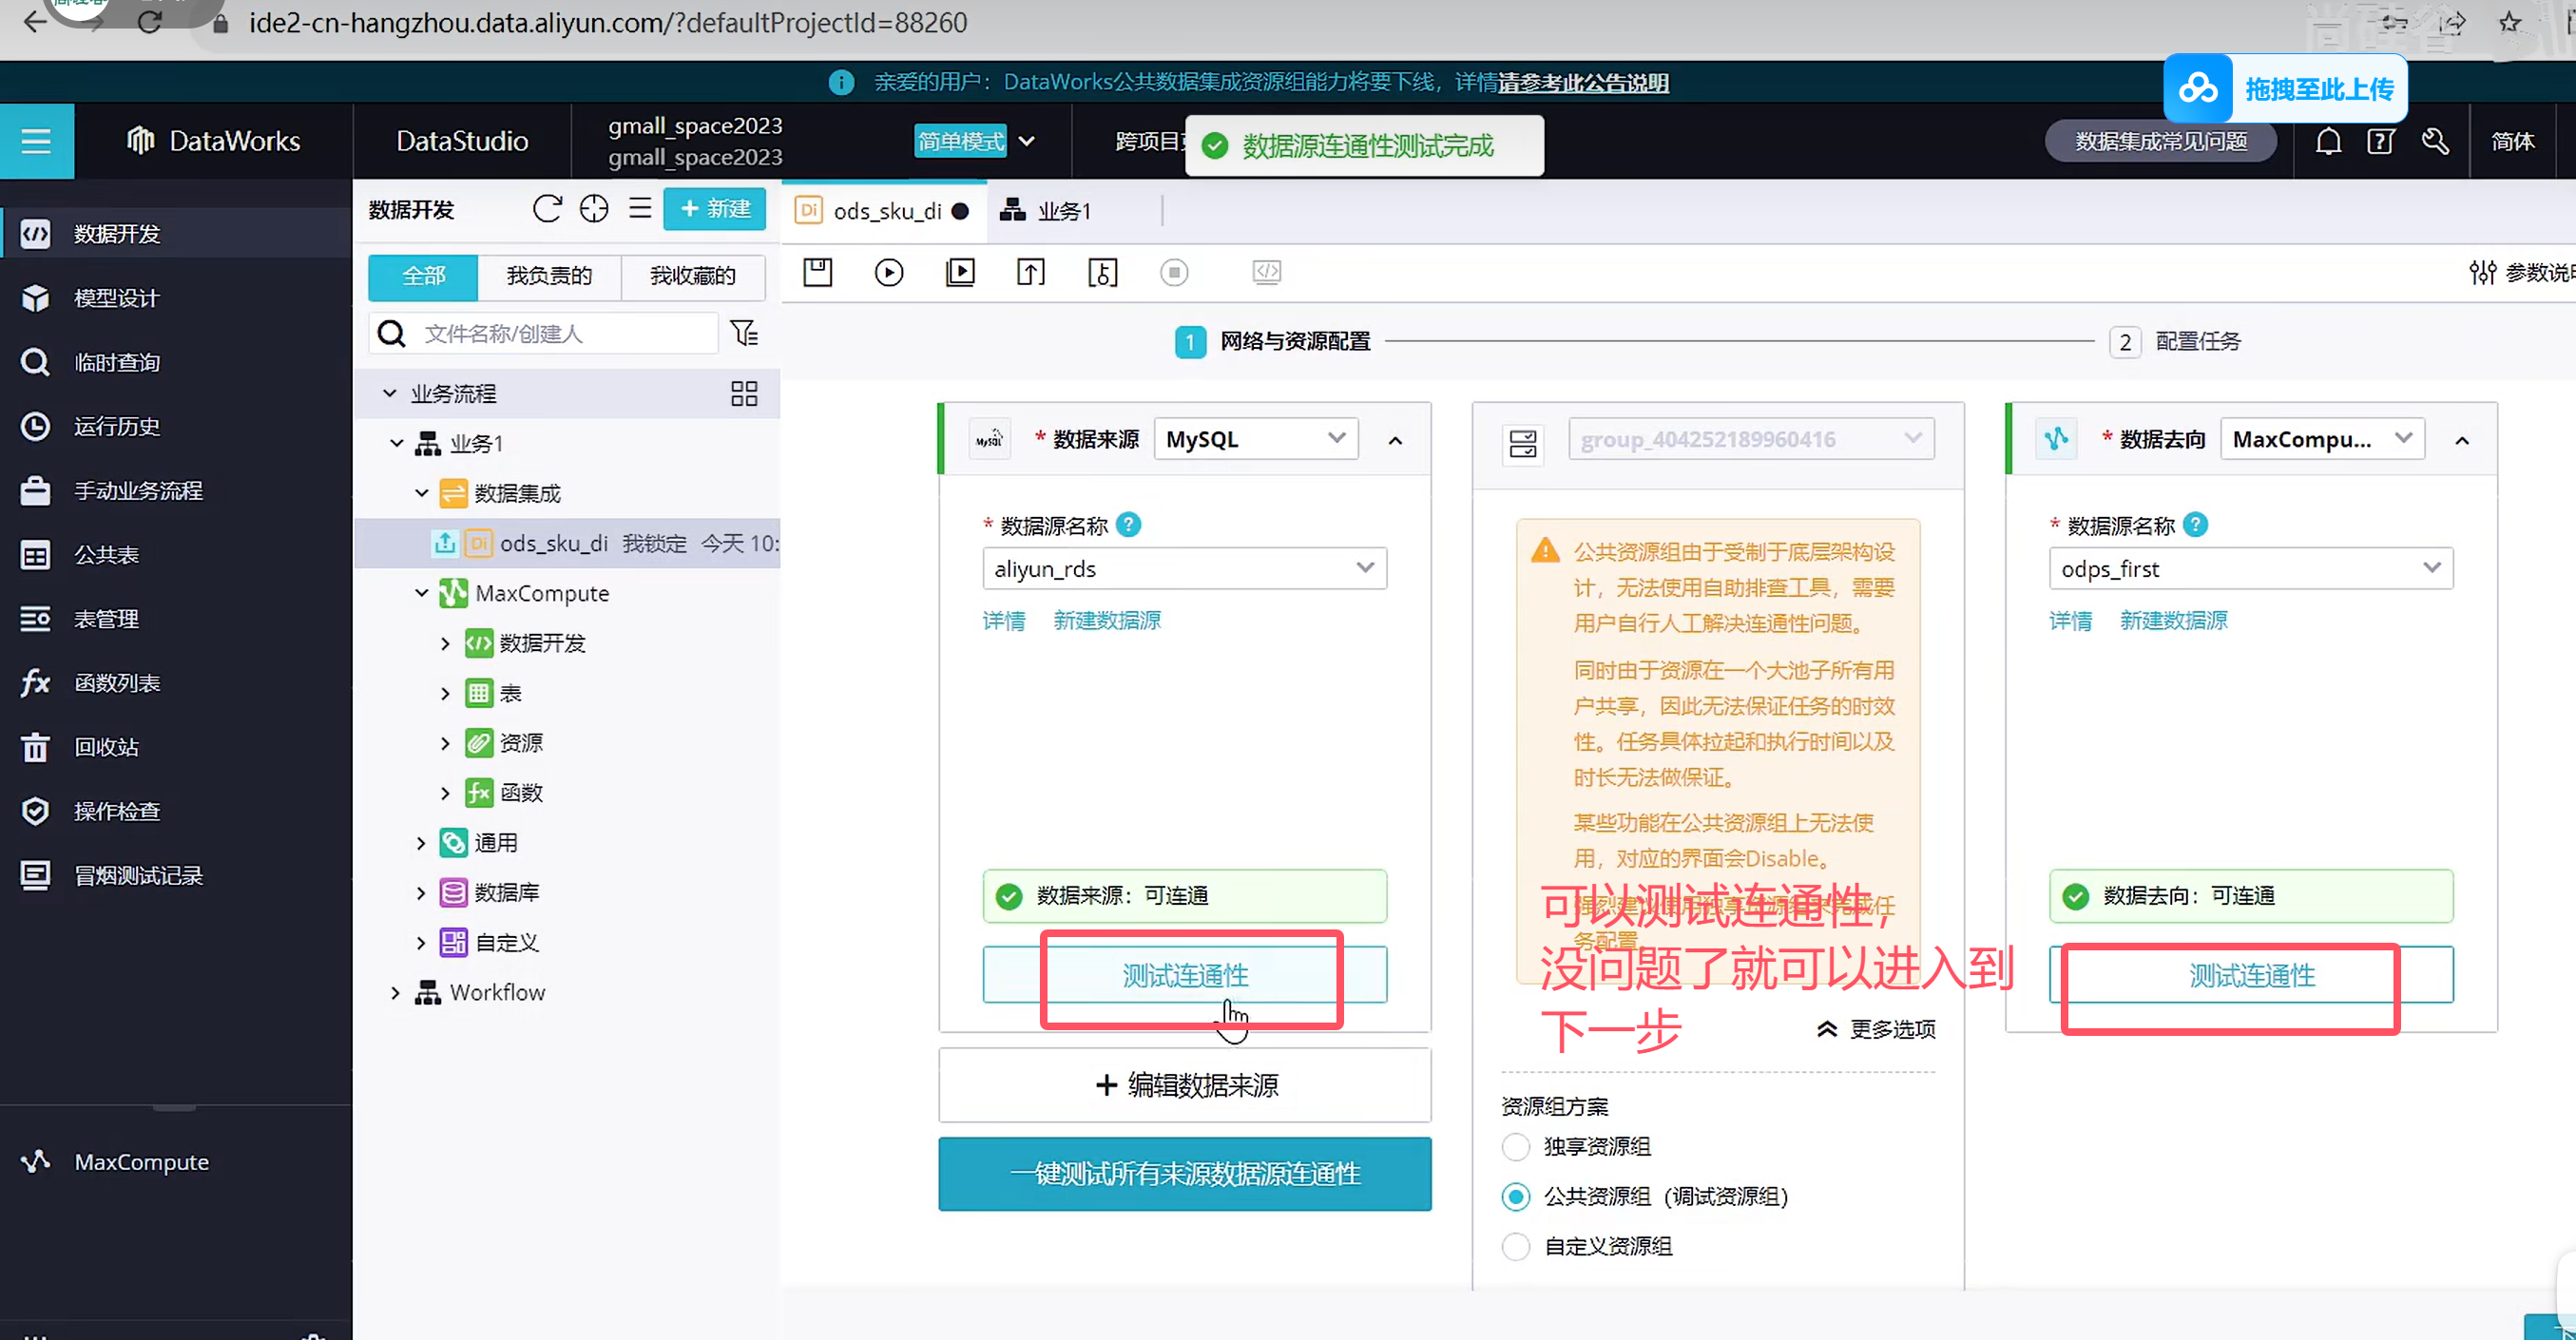Click the submit upload icon in toolbar
The width and height of the screenshot is (2576, 1340).
[1030, 272]
